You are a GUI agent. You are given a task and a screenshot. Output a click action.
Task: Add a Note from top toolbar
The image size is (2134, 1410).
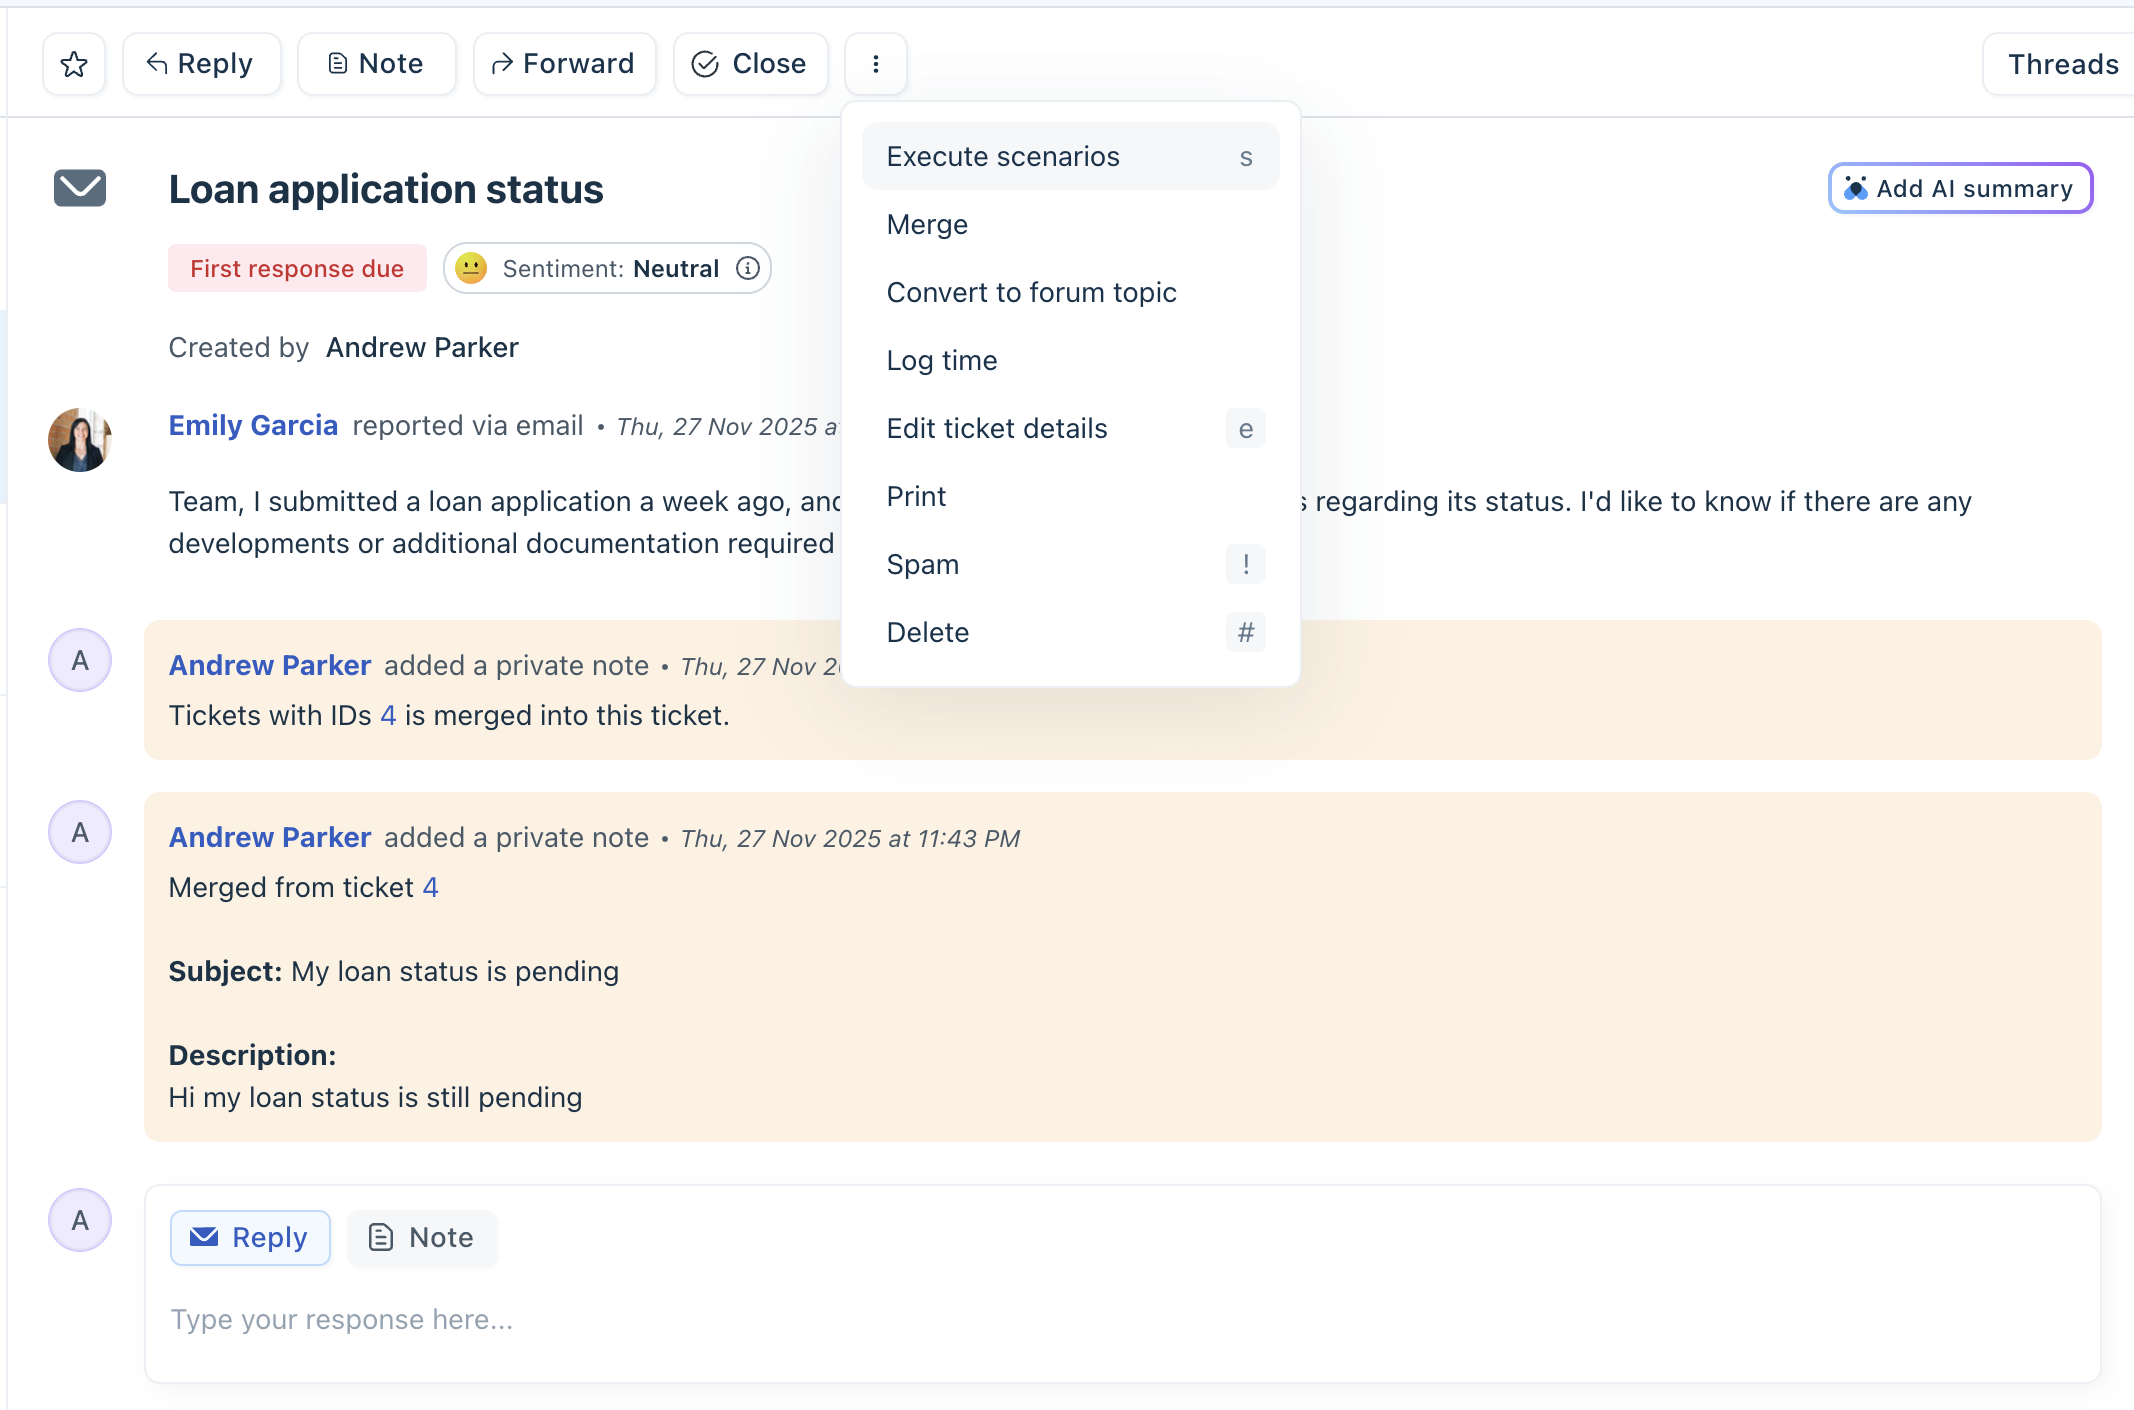[x=376, y=64]
